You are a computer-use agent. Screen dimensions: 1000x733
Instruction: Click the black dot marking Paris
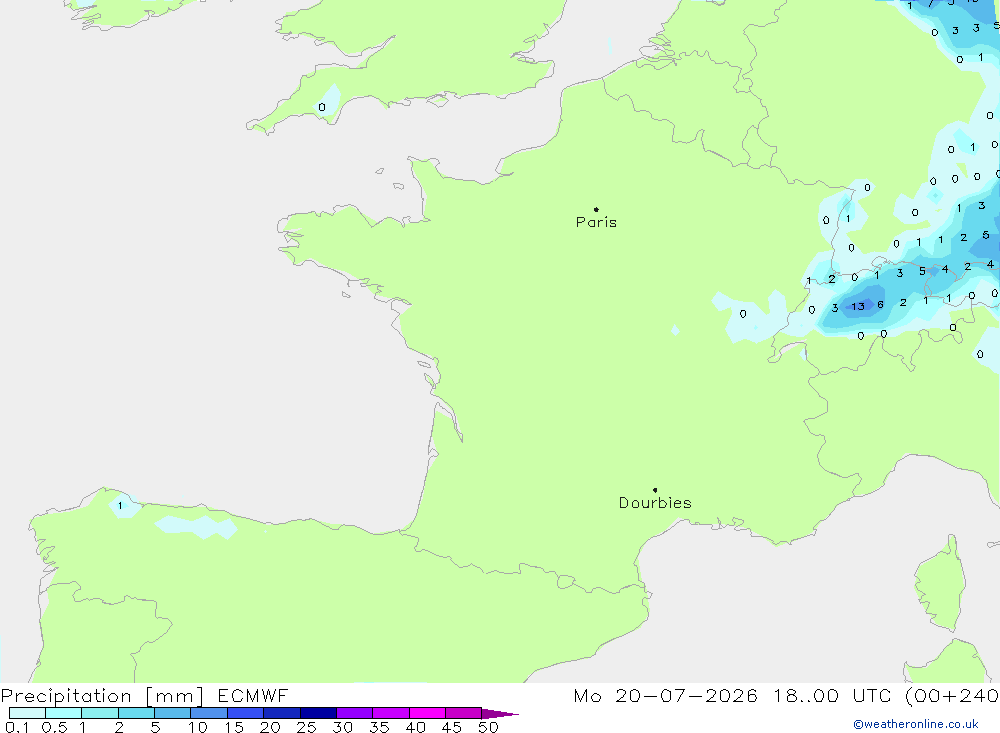(596, 209)
